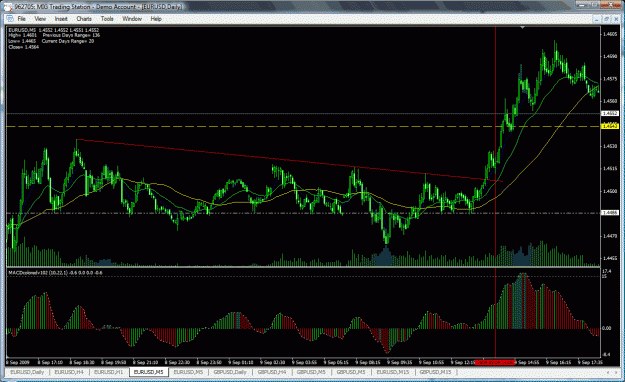Select the active EURUSD,M5 chart tab
This screenshot has width=625, height=382.
pos(149,372)
